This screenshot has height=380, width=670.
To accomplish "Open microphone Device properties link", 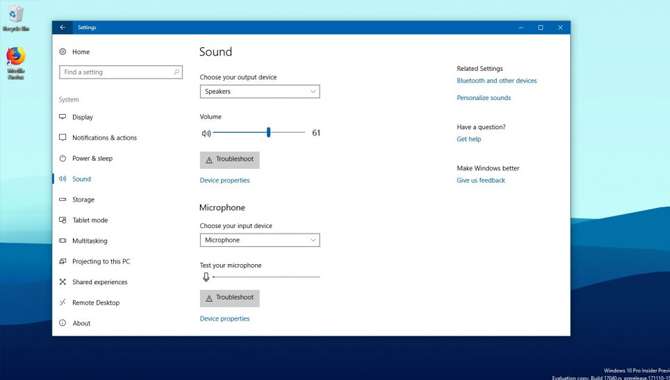I will pos(225,319).
